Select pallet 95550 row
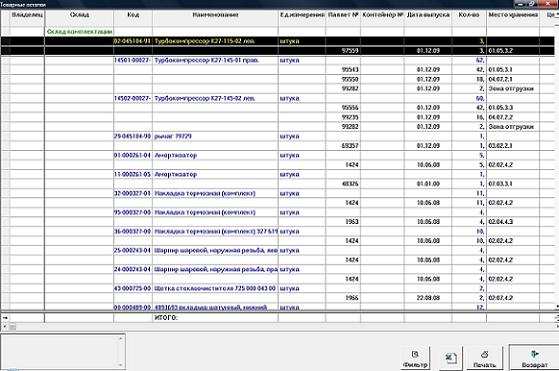 [278, 79]
